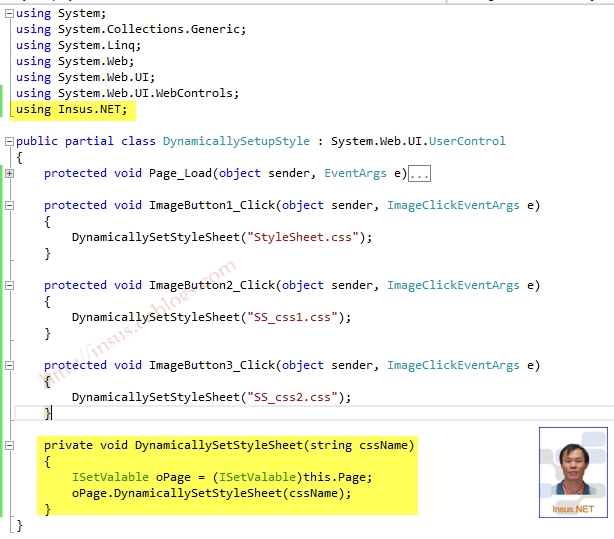Collapse the DynamicallySetStyleSheet method
Image resolution: width=614 pixels, height=539 pixels.
[x=9, y=445]
